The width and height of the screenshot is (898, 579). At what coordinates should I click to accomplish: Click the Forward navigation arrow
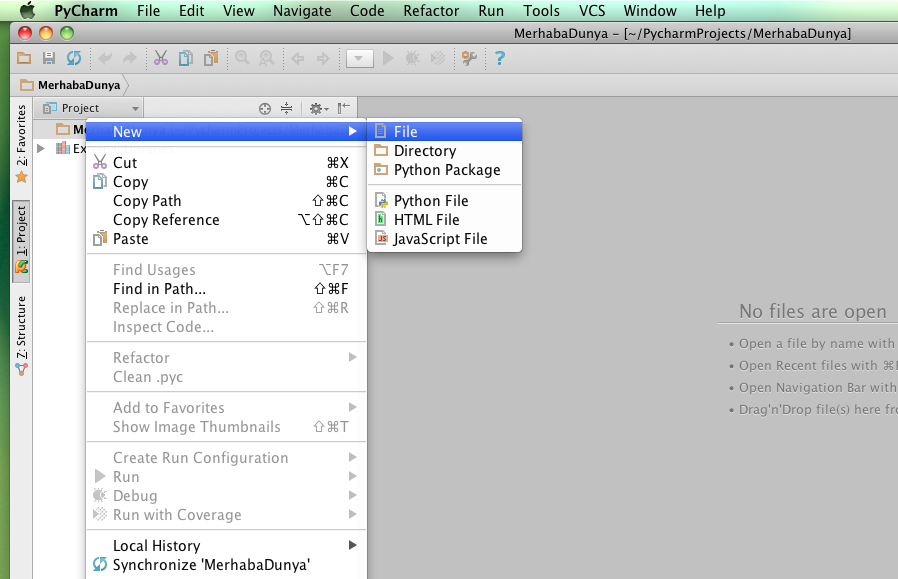(323, 58)
